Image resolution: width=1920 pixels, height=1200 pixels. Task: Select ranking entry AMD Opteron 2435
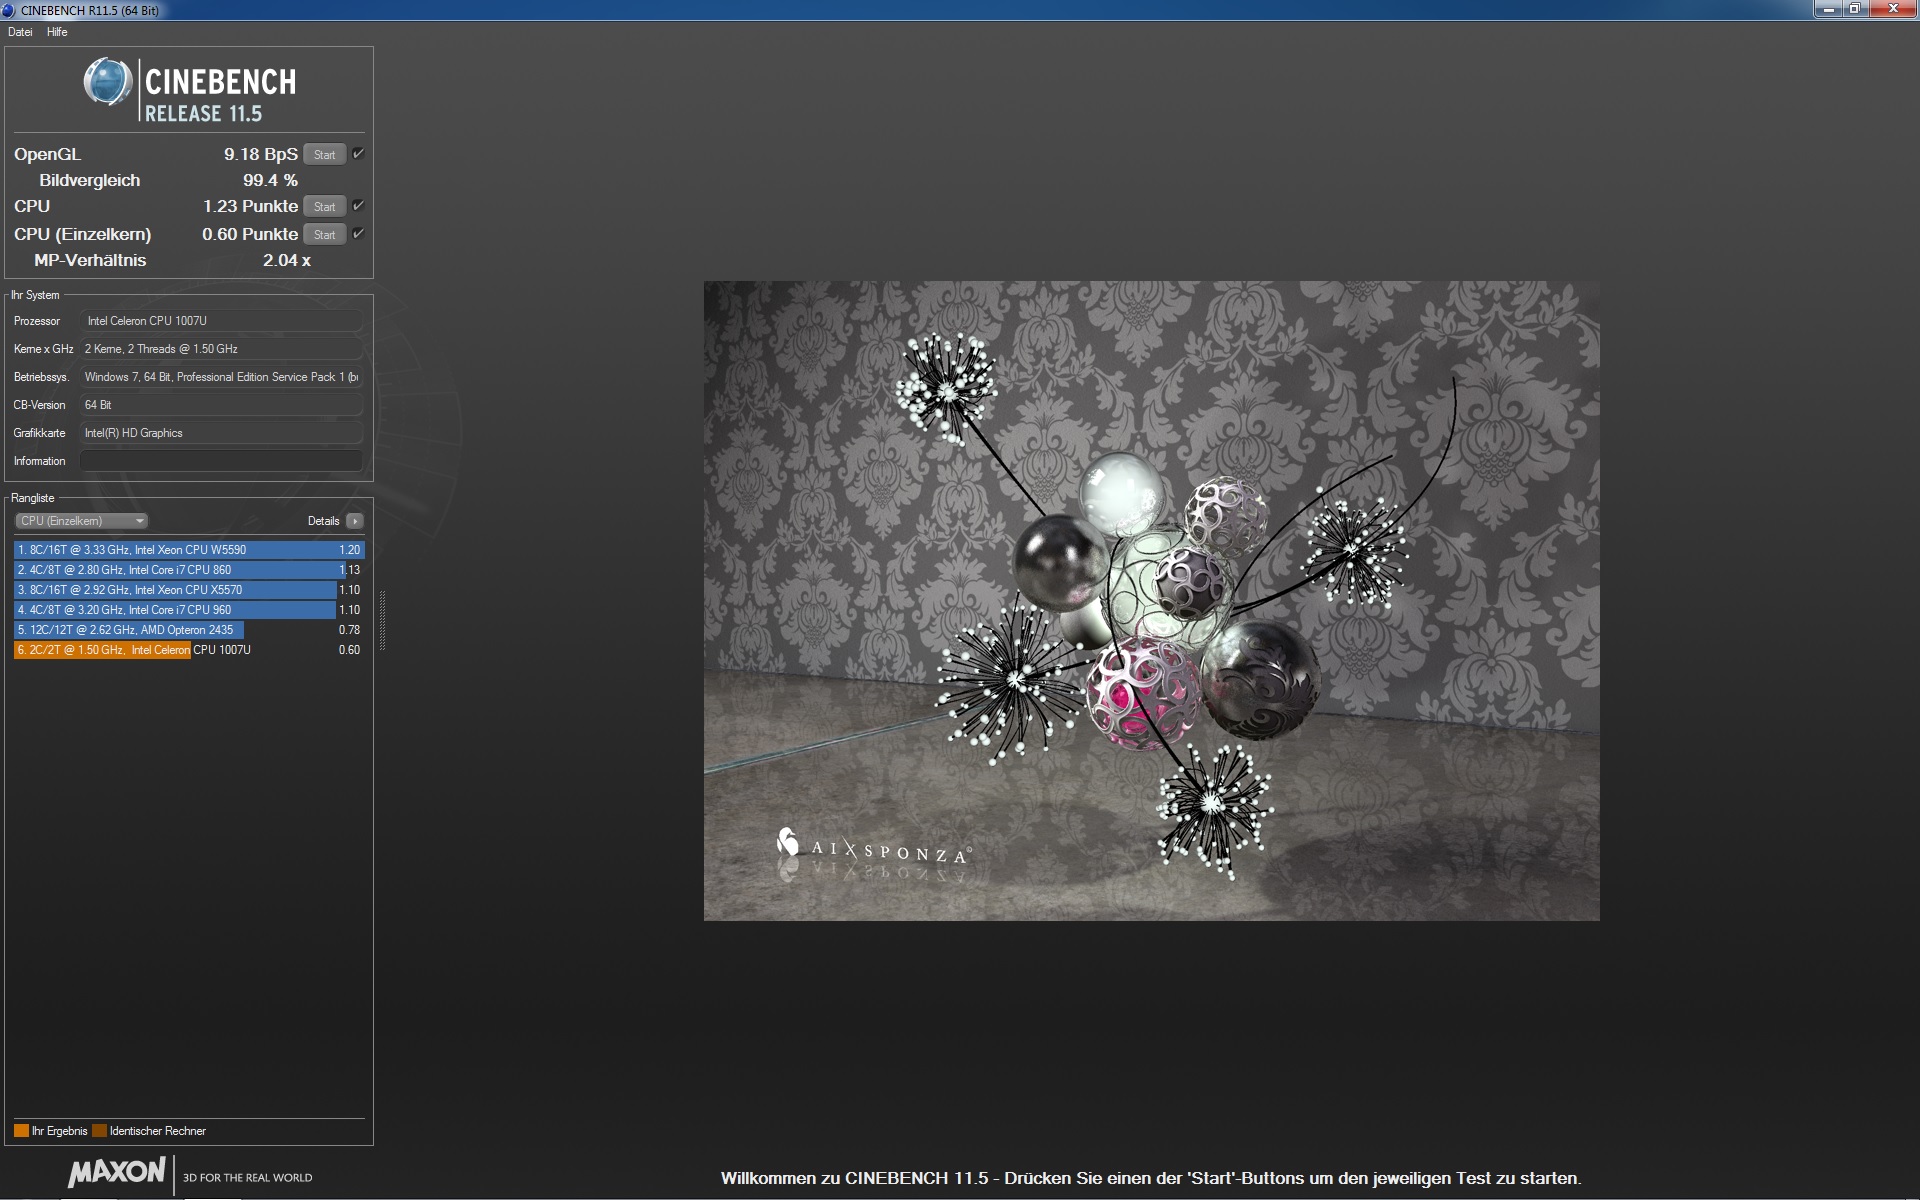point(189,630)
